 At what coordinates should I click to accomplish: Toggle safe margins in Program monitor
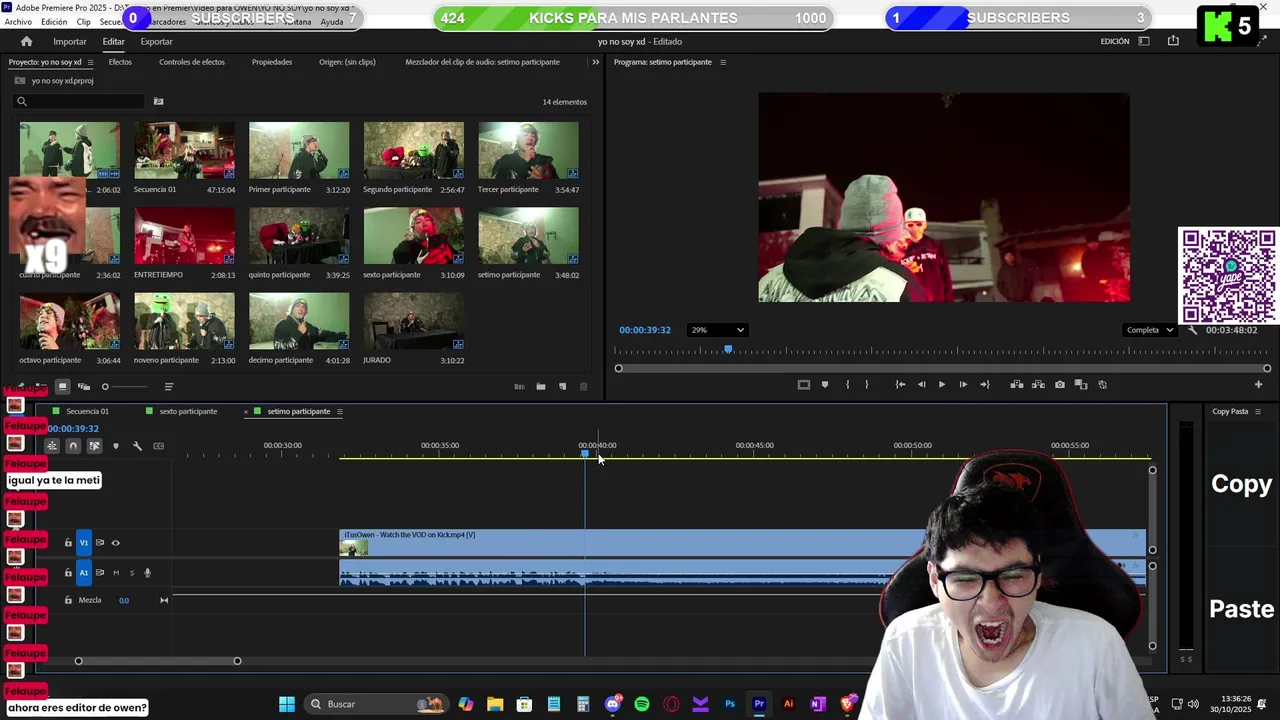click(803, 385)
